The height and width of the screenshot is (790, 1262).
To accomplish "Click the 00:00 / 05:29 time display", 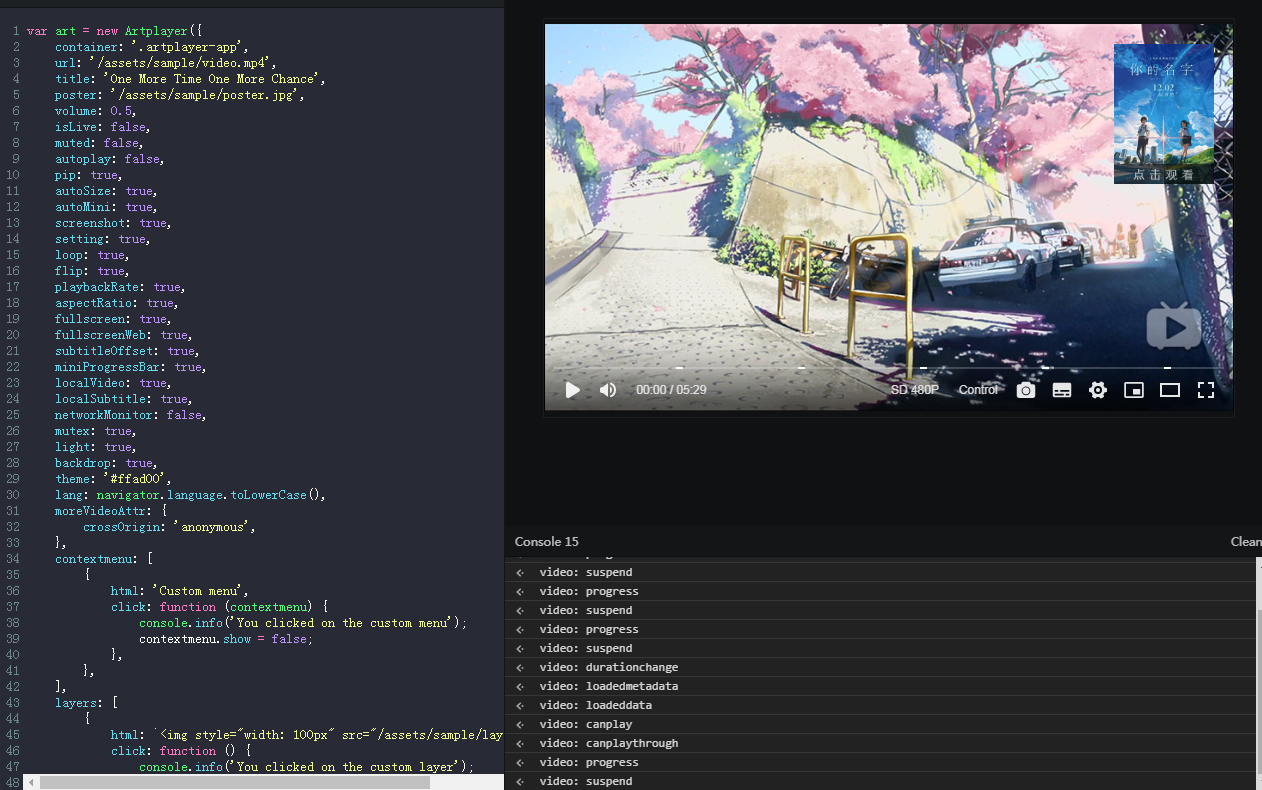I will (671, 390).
